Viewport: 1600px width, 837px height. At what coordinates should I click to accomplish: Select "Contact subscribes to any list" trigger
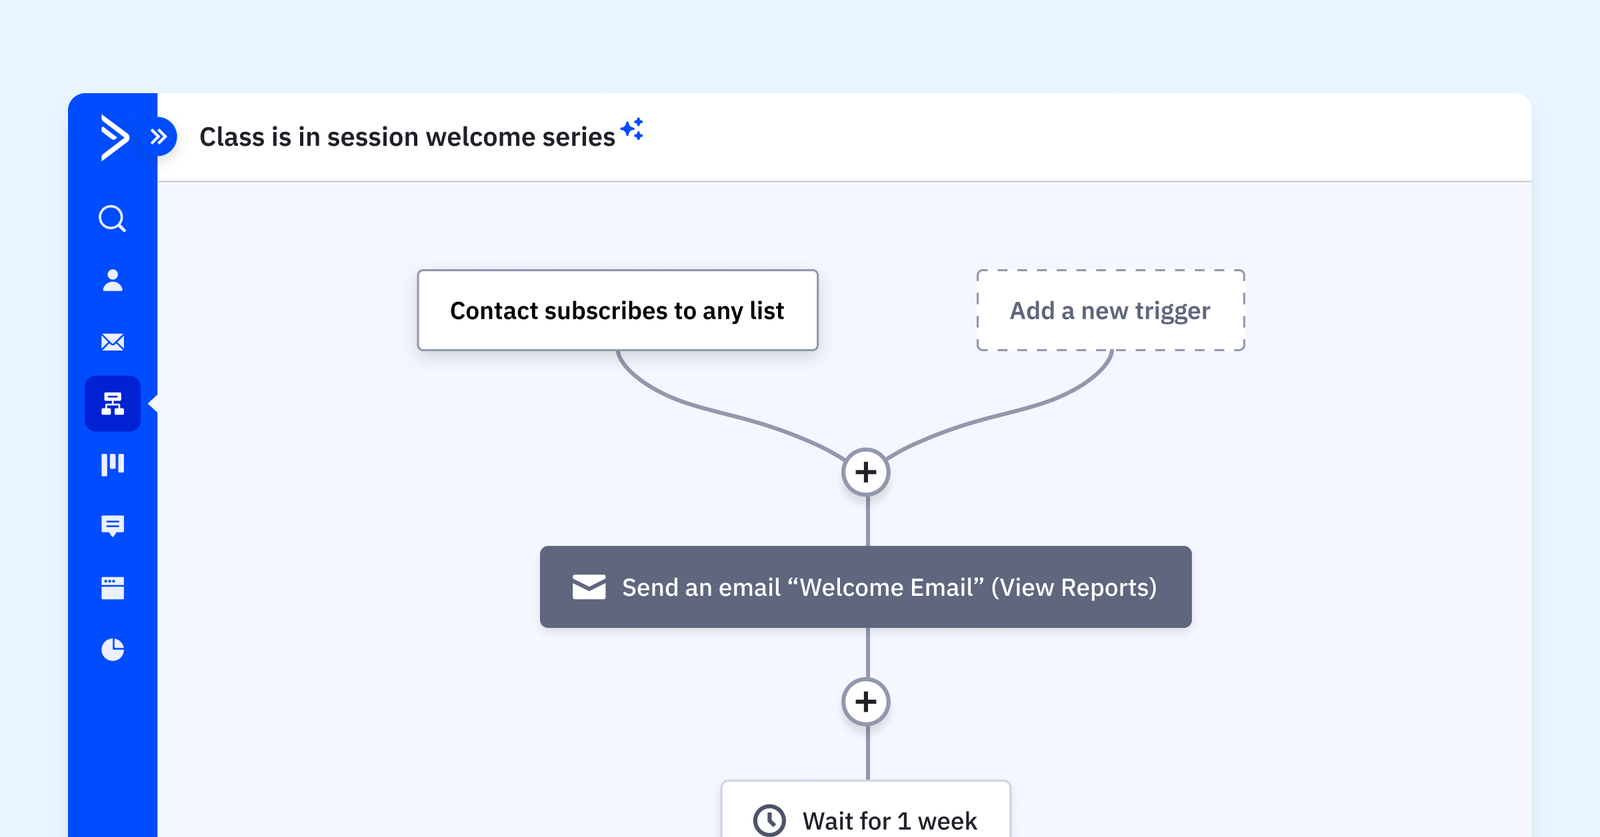(x=617, y=311)
